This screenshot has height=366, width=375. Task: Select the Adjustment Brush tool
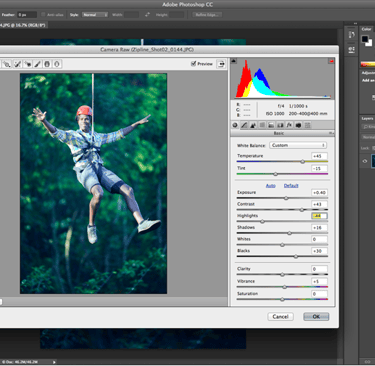pos(37,64)
